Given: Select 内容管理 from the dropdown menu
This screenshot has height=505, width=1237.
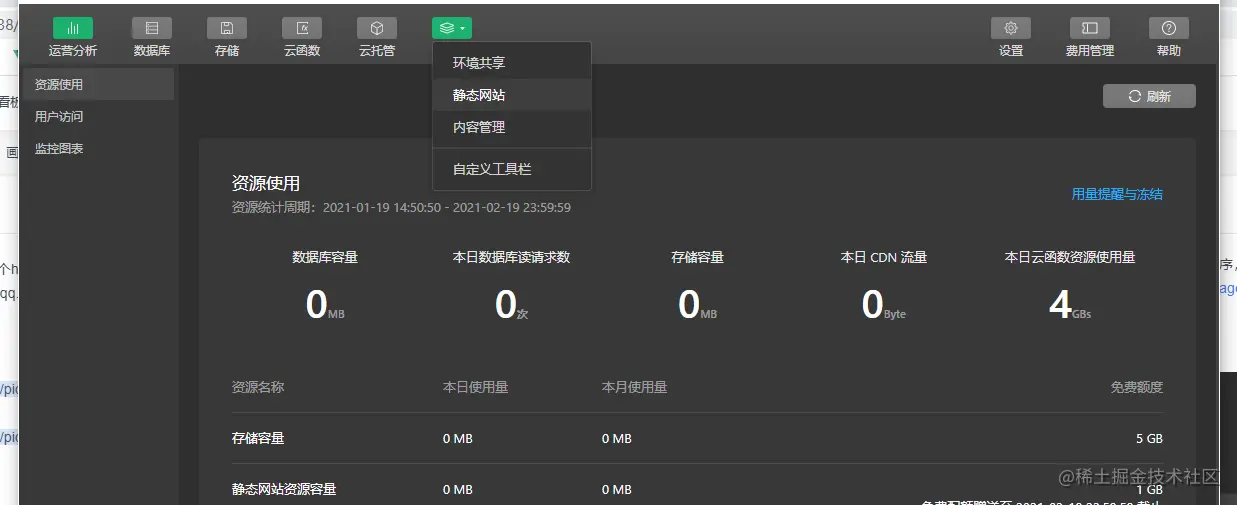Looking at the screenshot, I should tap(512, 127).
